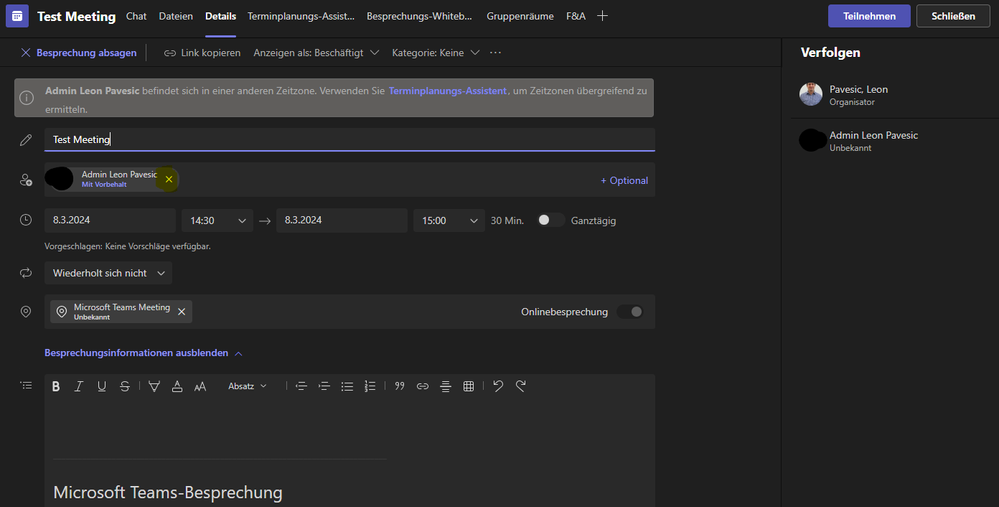Switch to the Chat tab
Viewport: 999px width, 507px height.
136,16
